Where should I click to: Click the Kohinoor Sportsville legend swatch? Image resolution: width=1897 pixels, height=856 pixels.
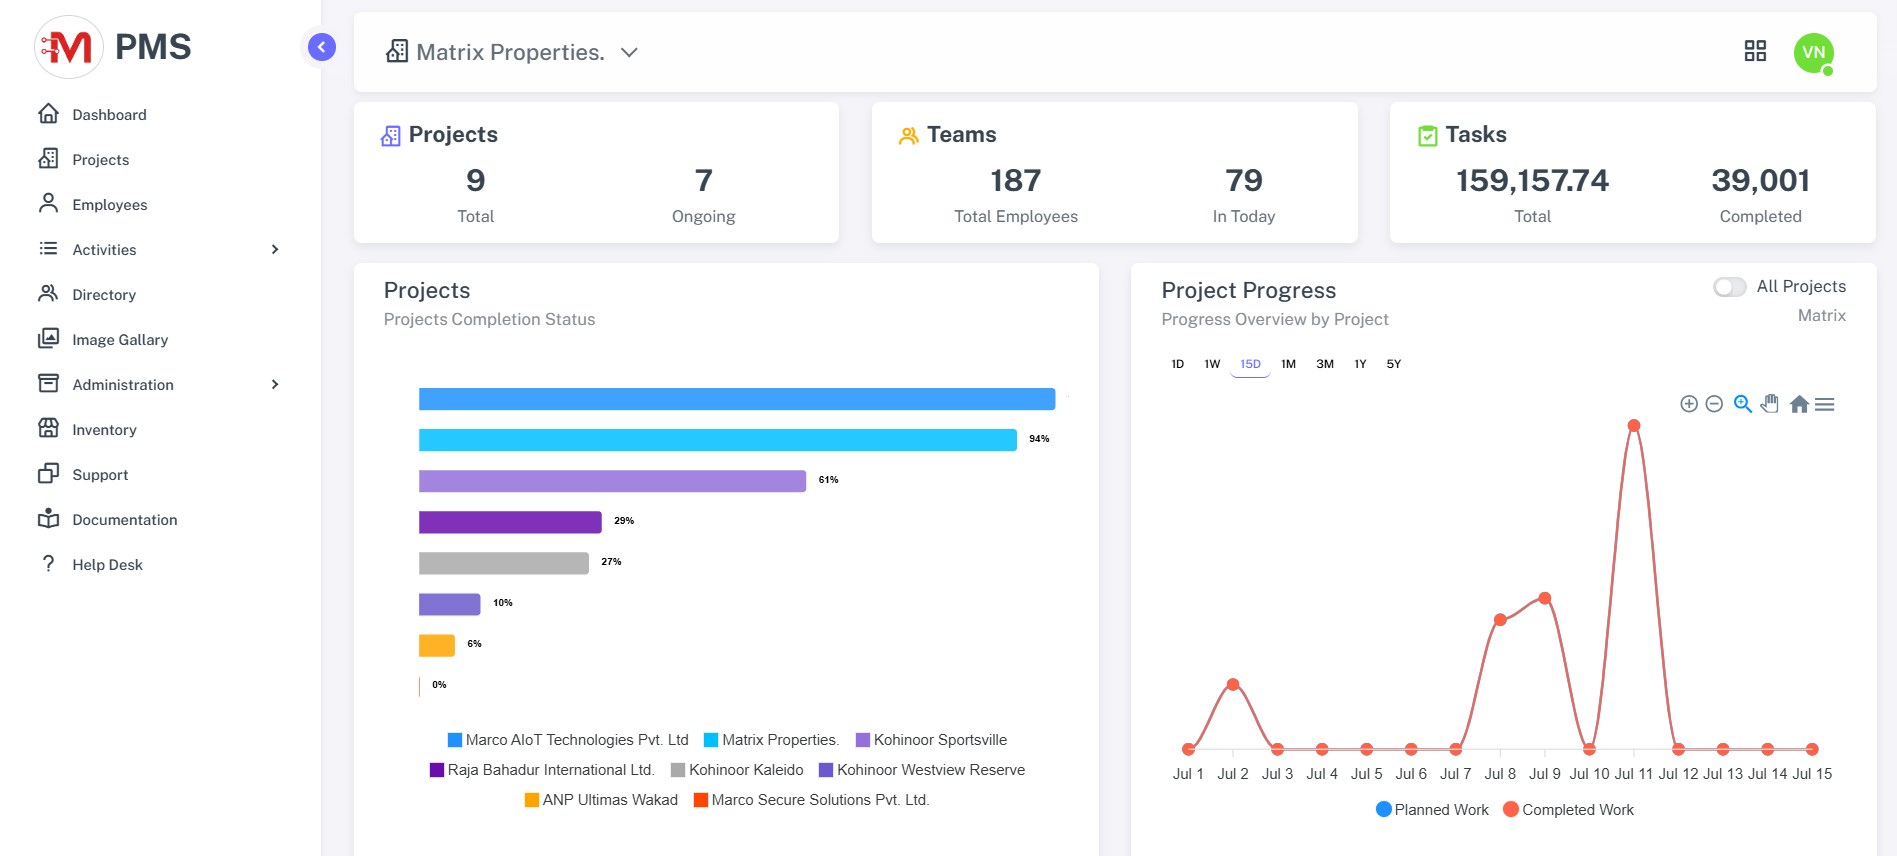pos(863,740)
